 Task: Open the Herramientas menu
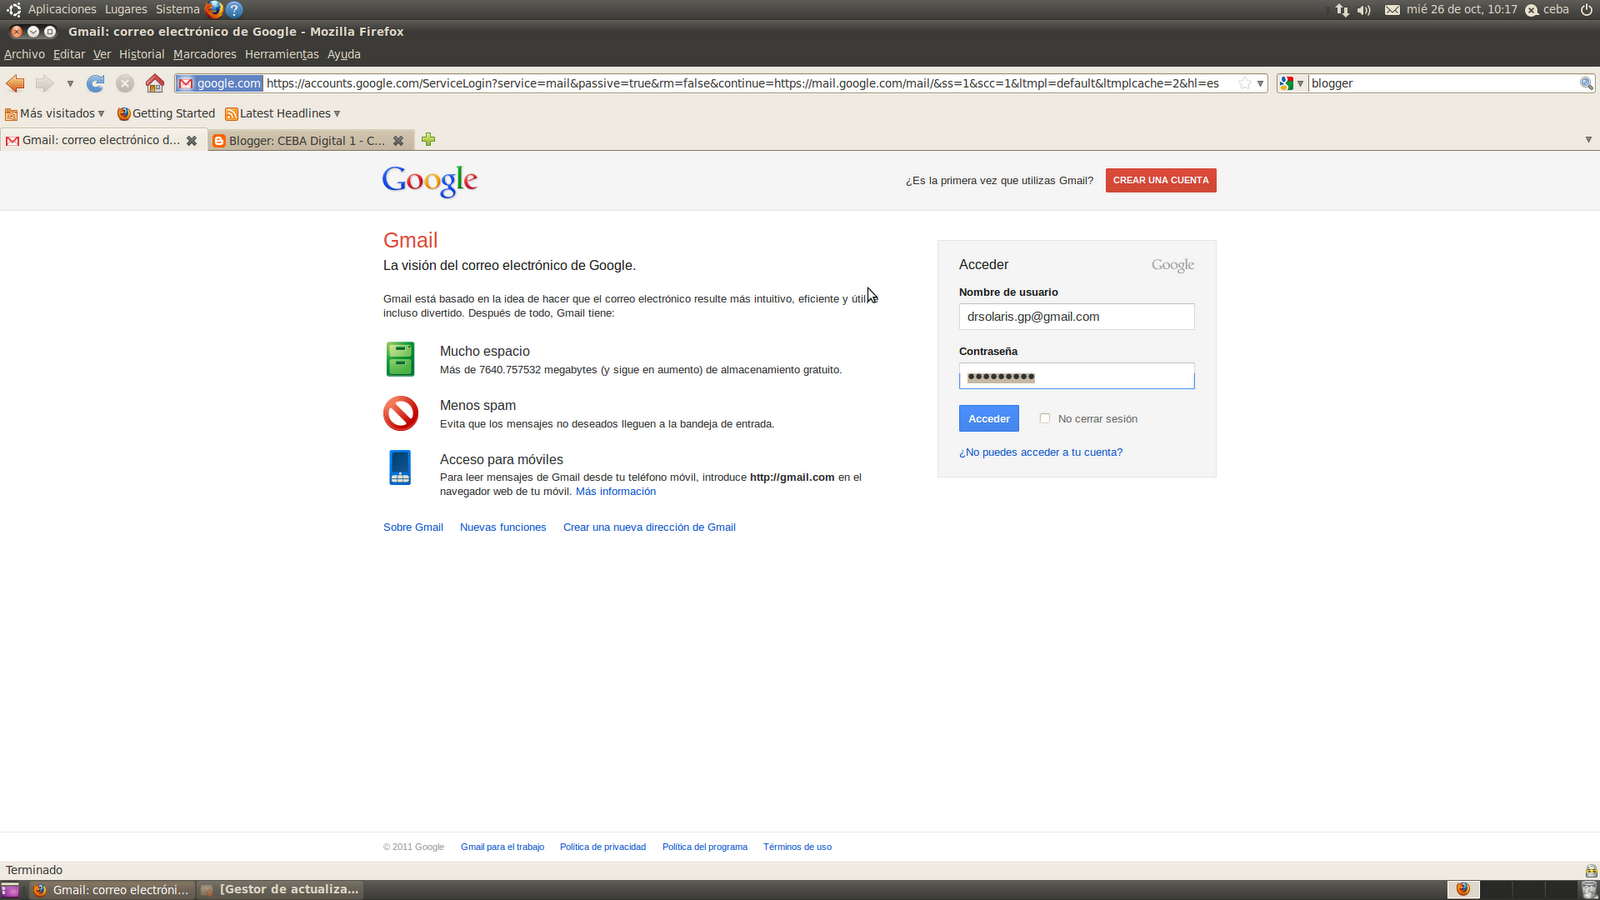281,54
